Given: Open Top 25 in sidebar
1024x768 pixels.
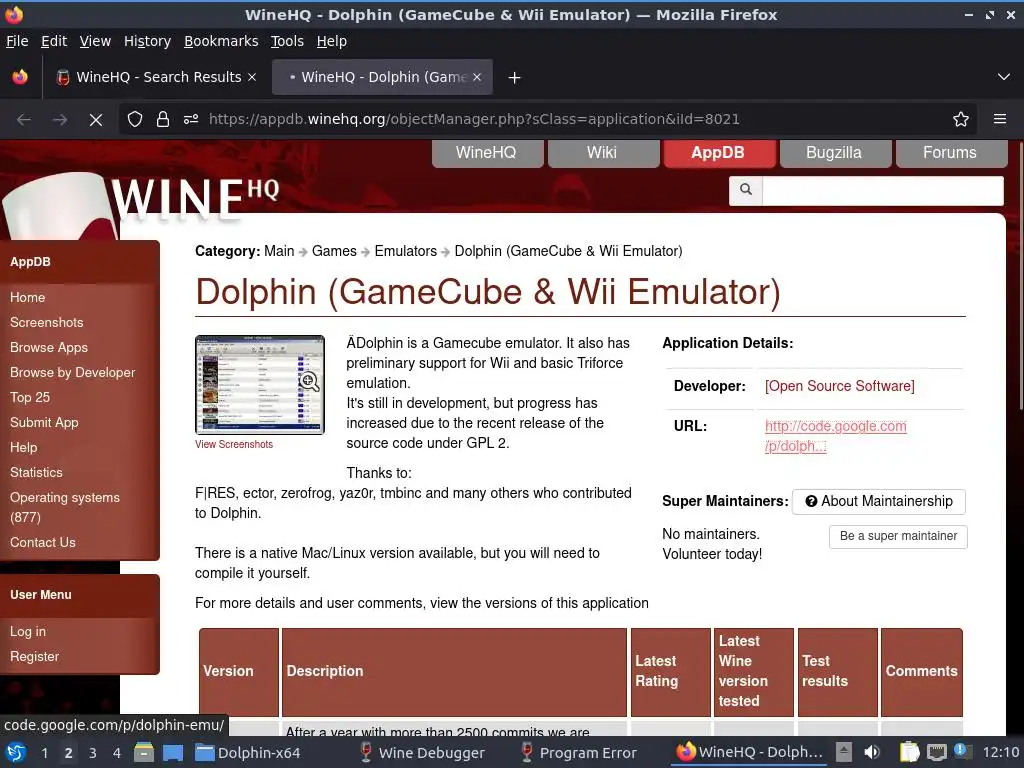Looking at the screenshot, I should pos(29,398).
